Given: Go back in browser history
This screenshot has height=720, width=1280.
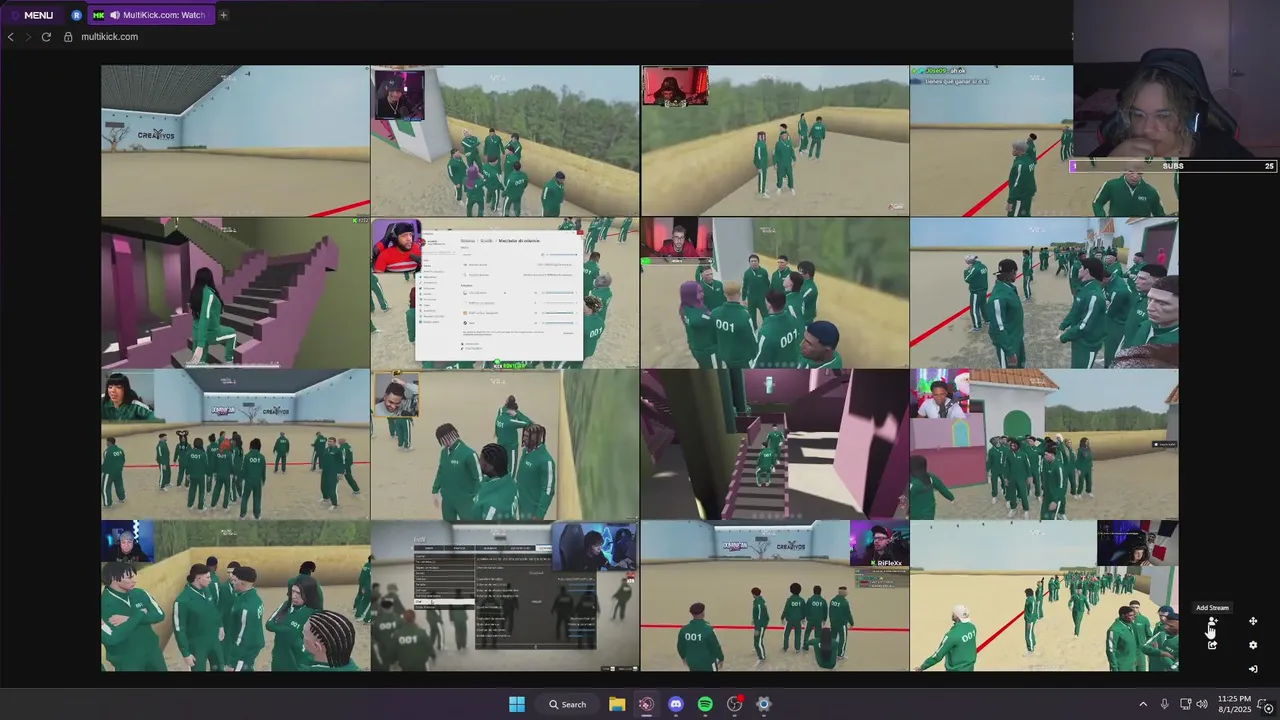Looking at the screenshot, I should [x=11, y=37].
